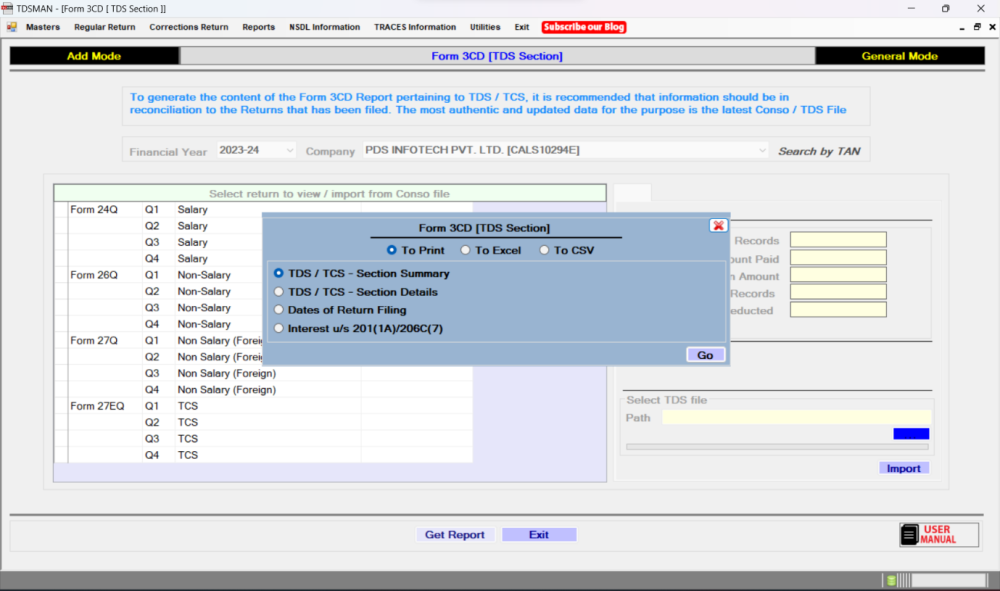Click the TDSMAN application icon in title bar
This screenshot has width=1000, height=591.
(8, 8)
